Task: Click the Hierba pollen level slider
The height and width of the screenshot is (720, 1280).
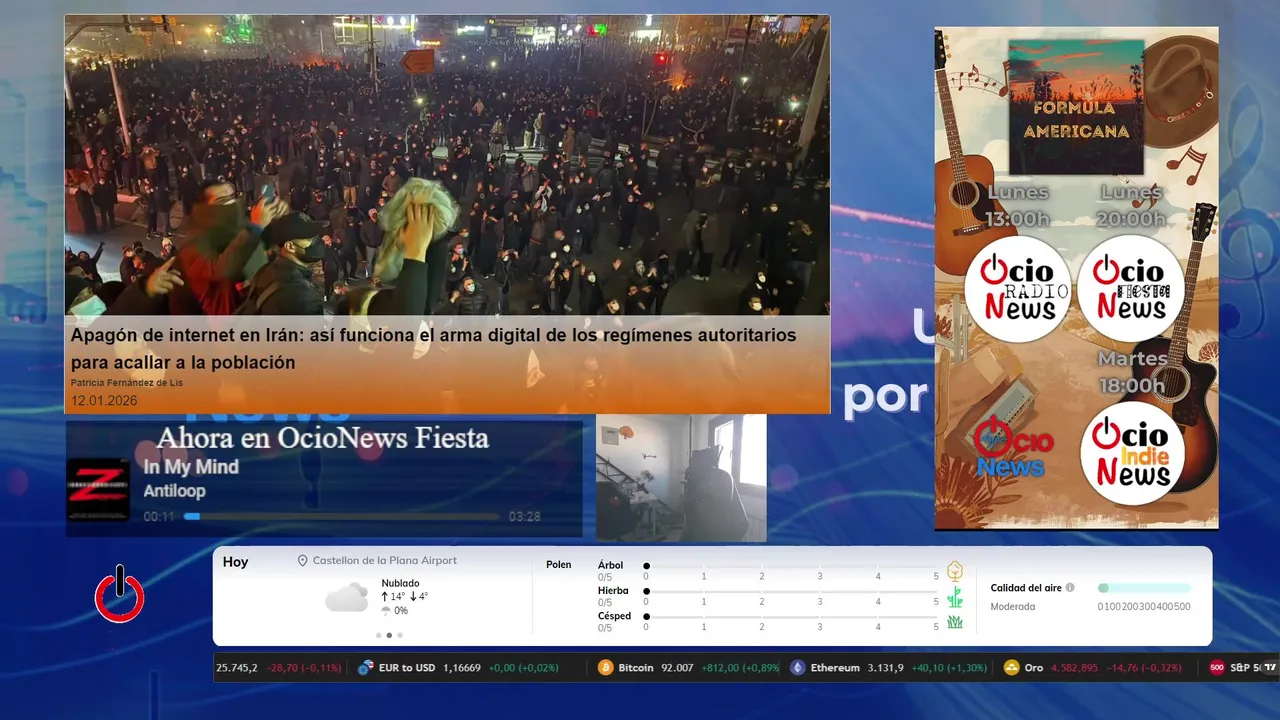Action: coord(792,592)
